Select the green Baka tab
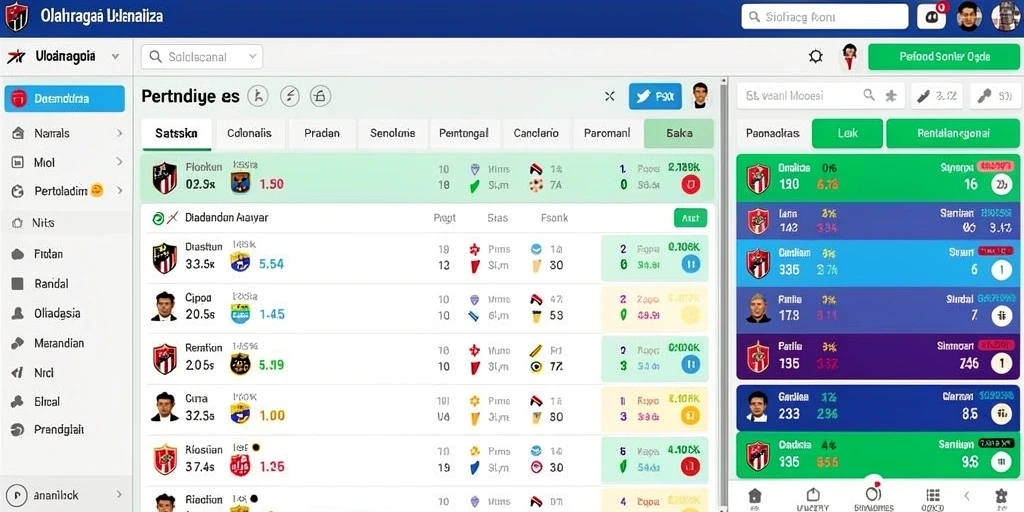The width and height of the screenshot is (1024, 512). coord(679,133)
